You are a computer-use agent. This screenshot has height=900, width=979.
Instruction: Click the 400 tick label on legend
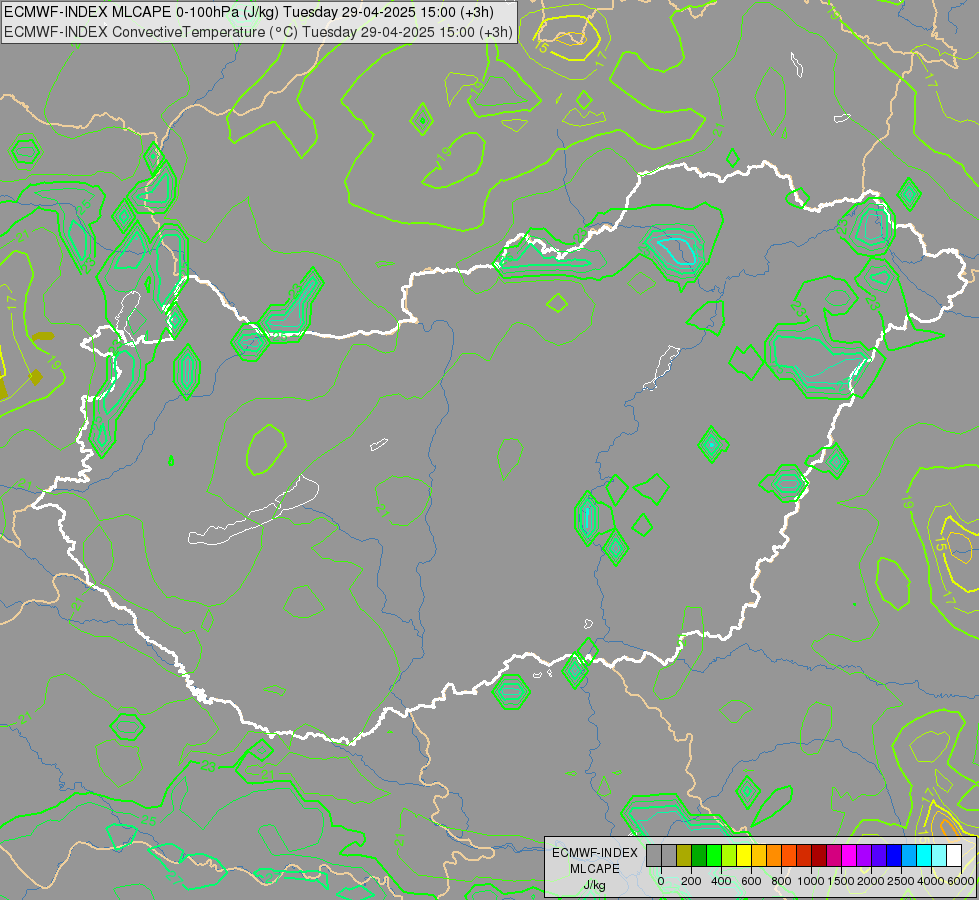[721, 881]
